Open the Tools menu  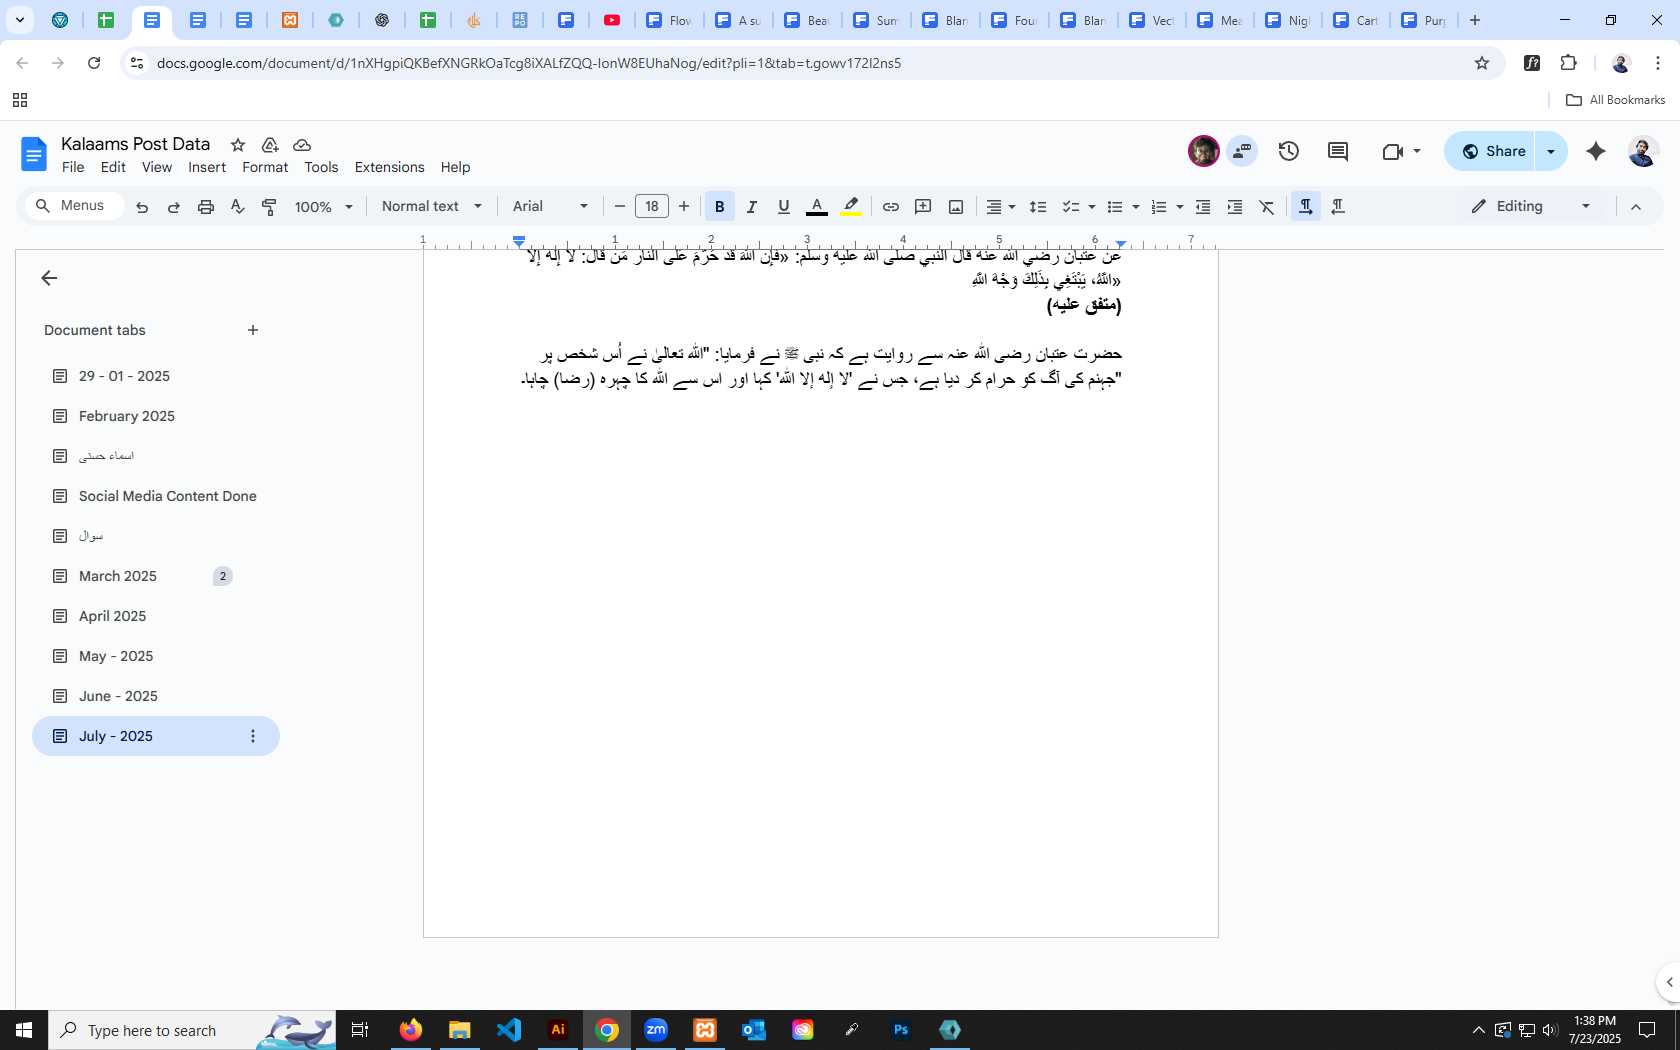pyautogui.click(x=321, y=167)
